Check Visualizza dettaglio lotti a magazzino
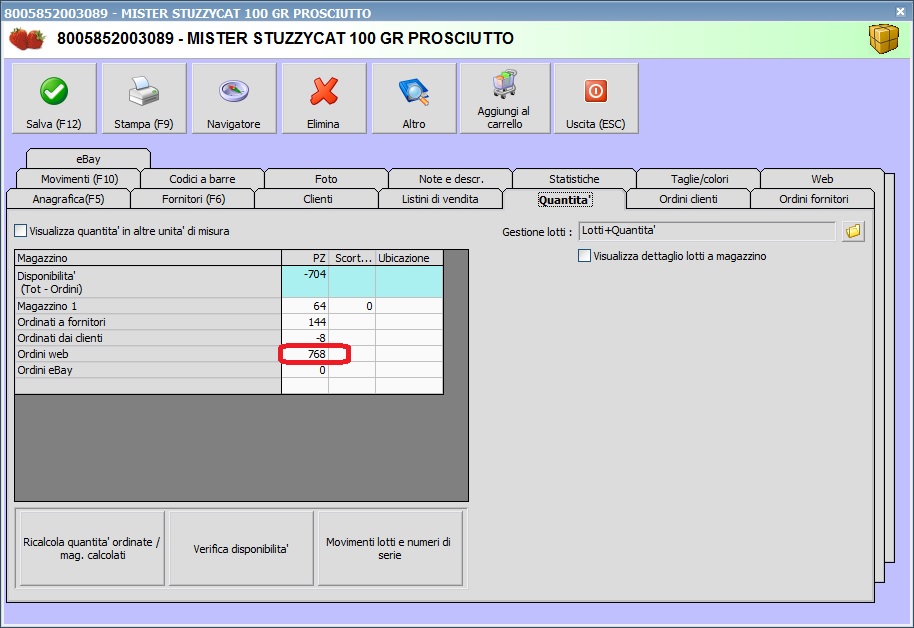The height and width of the screenshot is (628, 914). tap(585, 256)
